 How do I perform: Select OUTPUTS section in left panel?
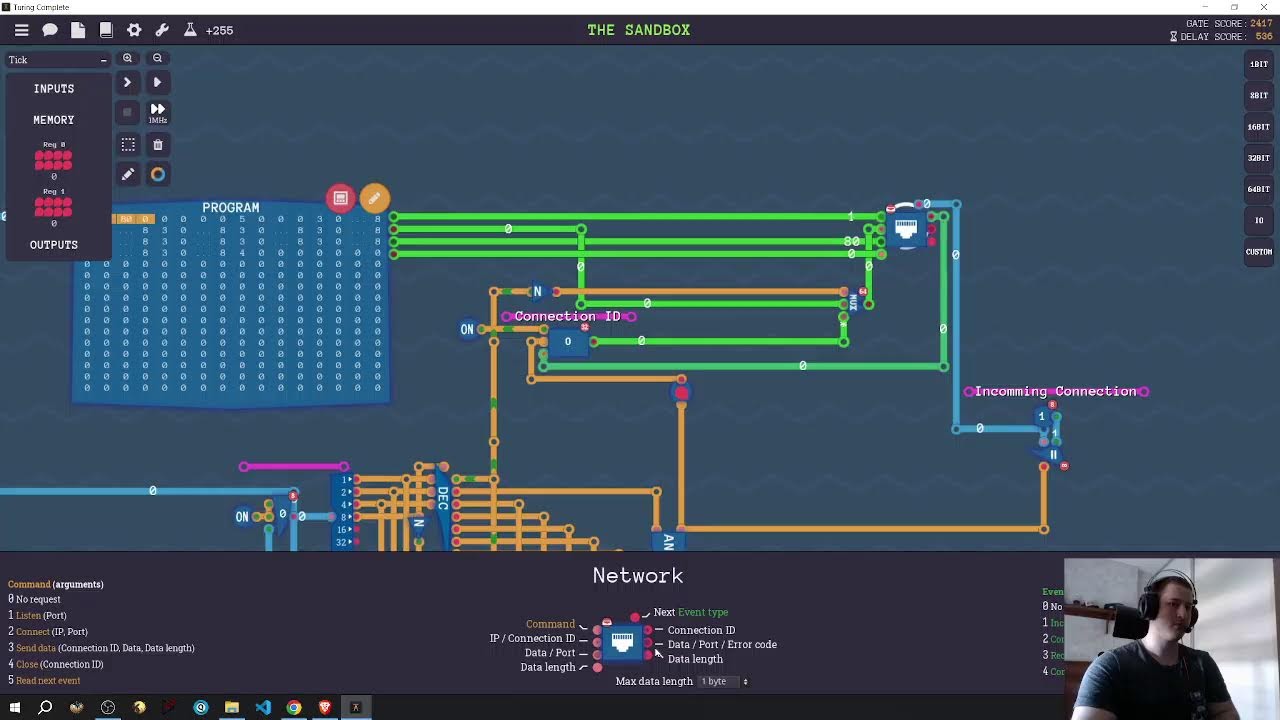point(54,245)
